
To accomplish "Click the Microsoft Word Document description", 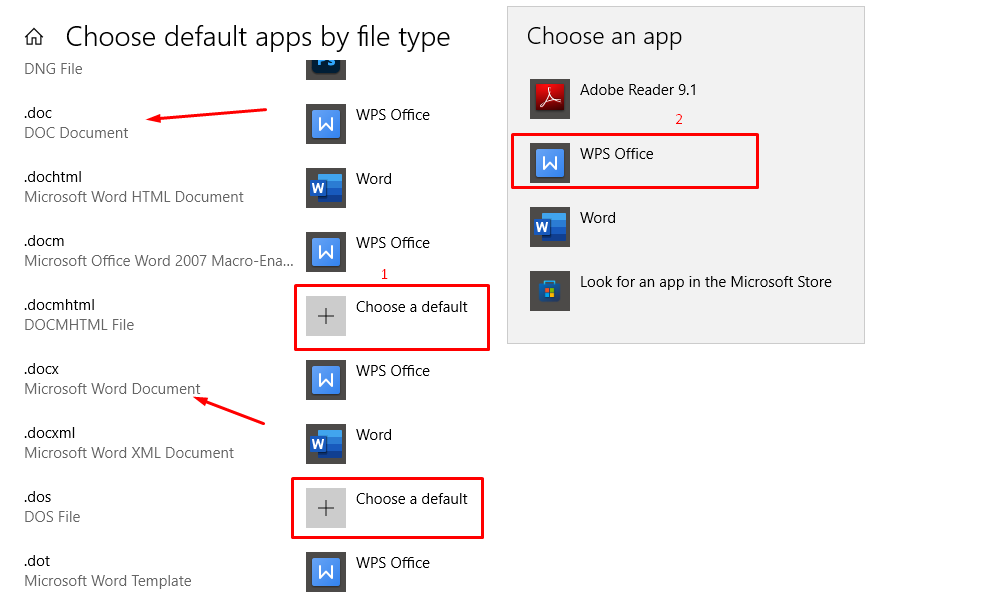I will click(x=112, y=389).
